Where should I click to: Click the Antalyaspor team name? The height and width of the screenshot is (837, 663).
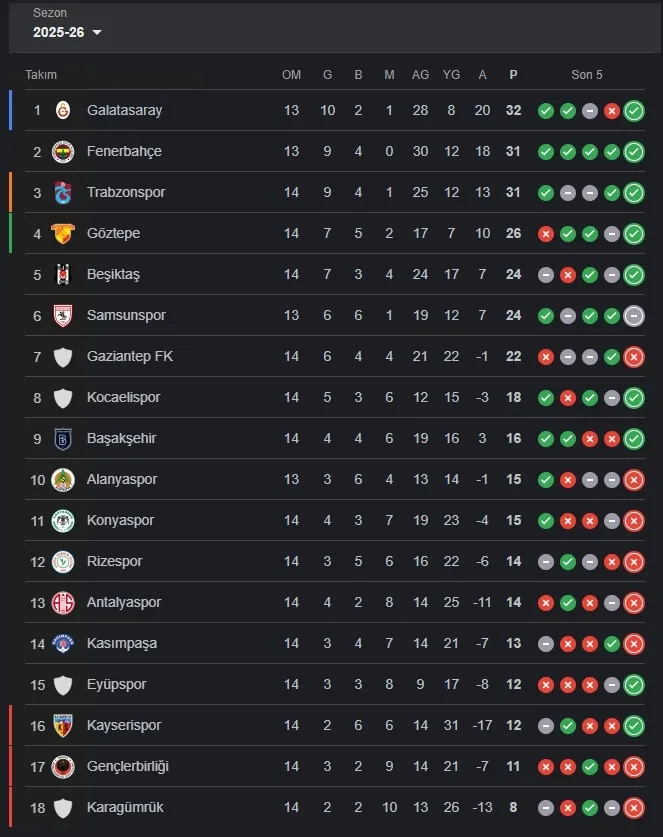point(124,602)
